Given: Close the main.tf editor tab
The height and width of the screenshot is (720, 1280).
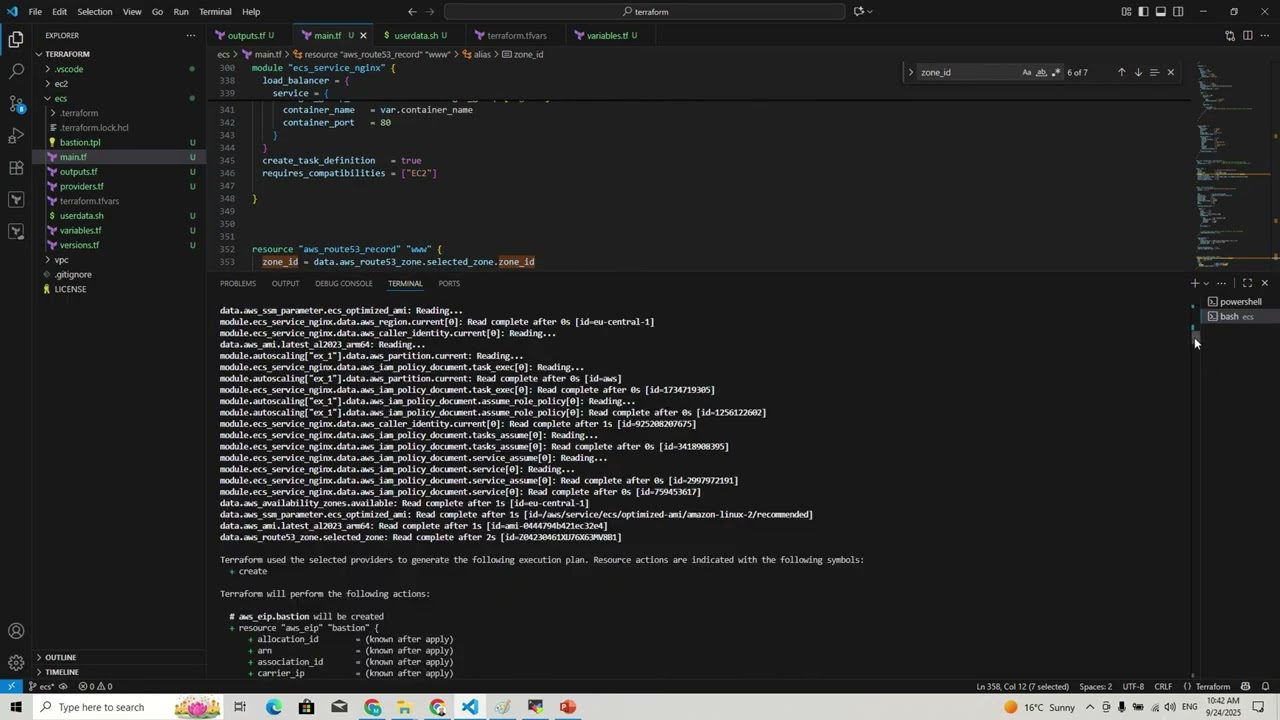Looking at the screenshot, I should click(364, 35).
